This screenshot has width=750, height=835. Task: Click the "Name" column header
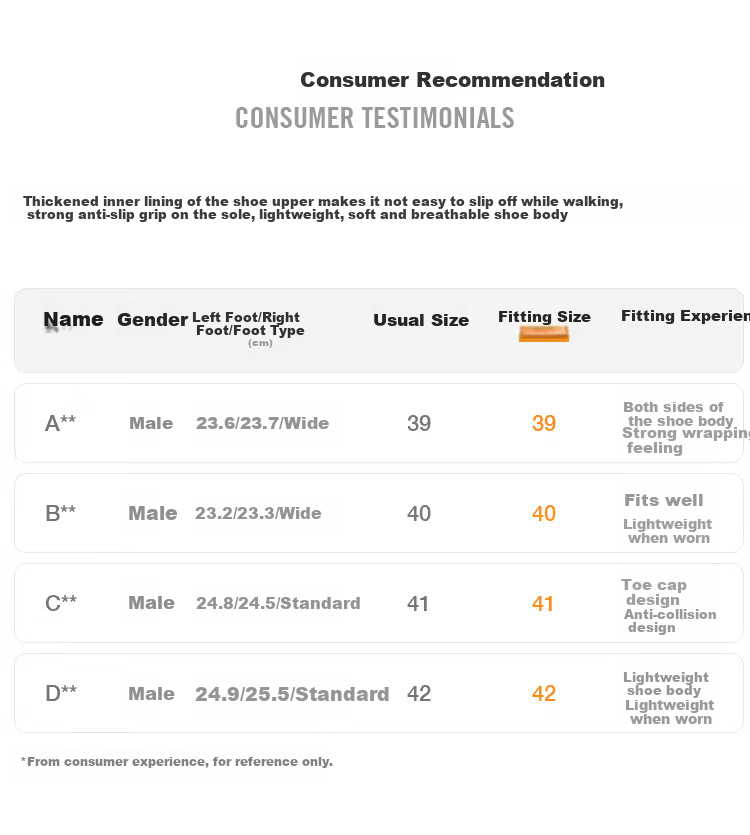tap(73, 320)
